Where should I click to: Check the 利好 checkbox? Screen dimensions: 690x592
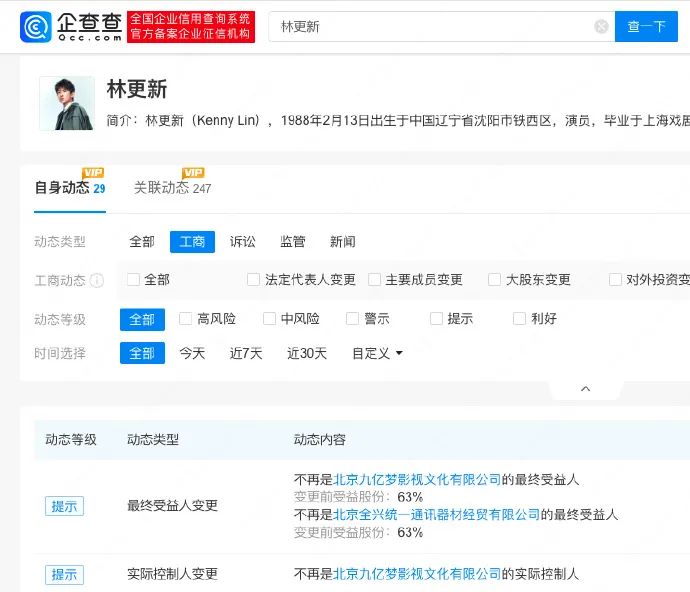[519, 318]
